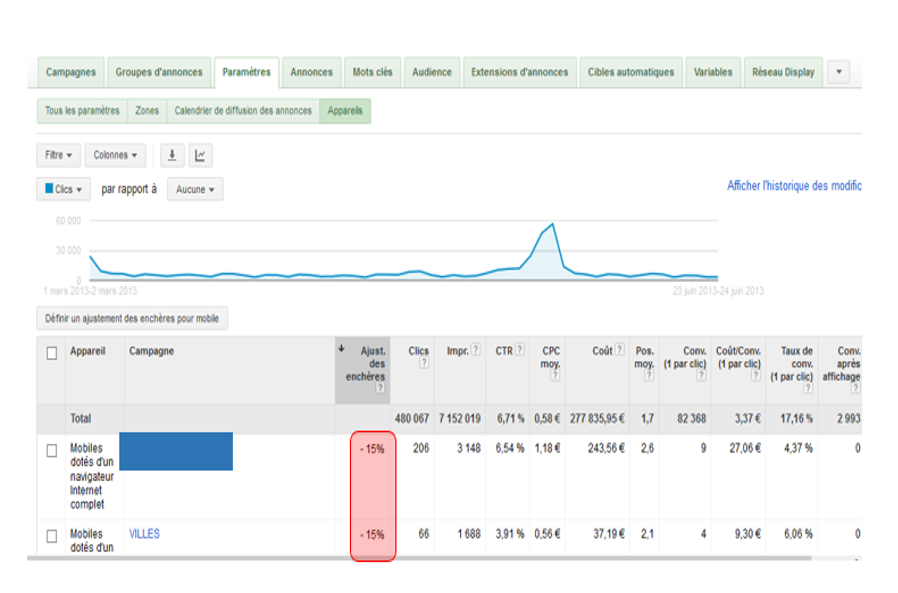This screenshot has width=898, height=593.
Task: Click the -15% bid adjustment in VILLES row
Action: point(372,535)
